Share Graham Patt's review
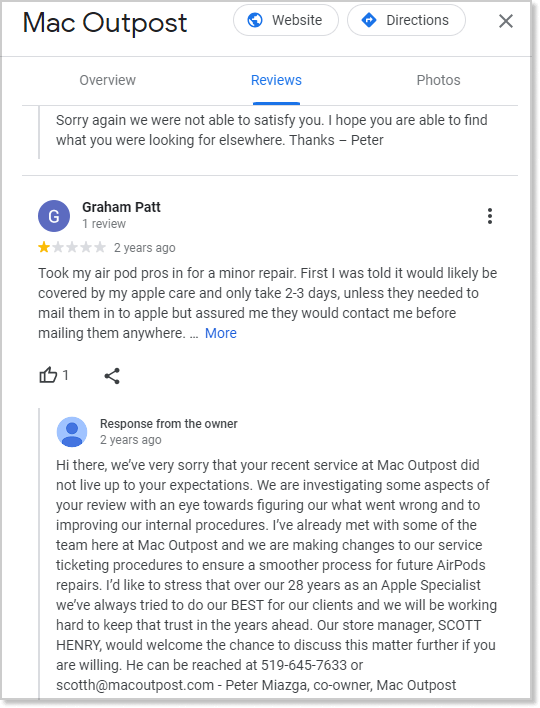Image resolution: width=540 pixels, height=708 pixels. 112,376
